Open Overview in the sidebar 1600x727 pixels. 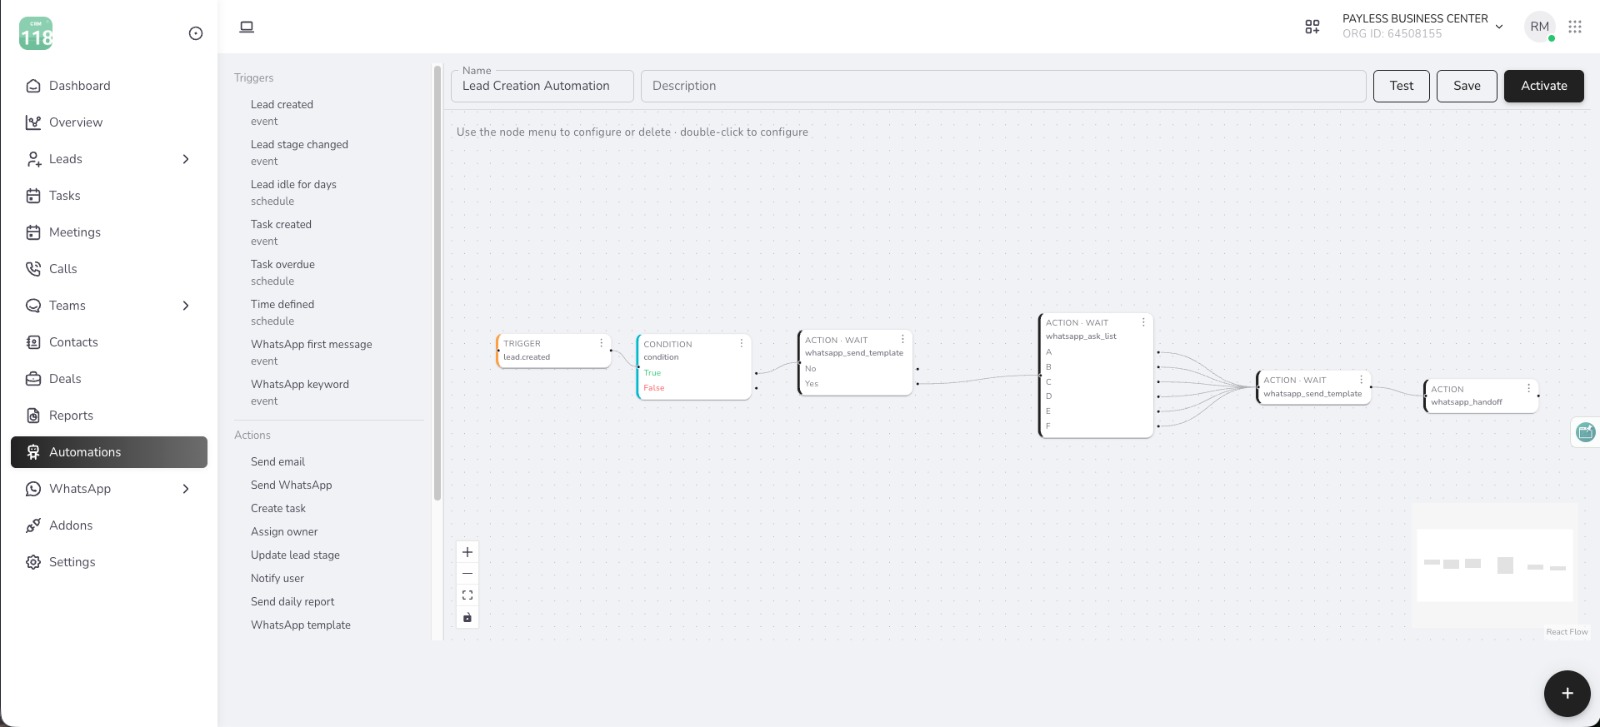pos(109,122)
